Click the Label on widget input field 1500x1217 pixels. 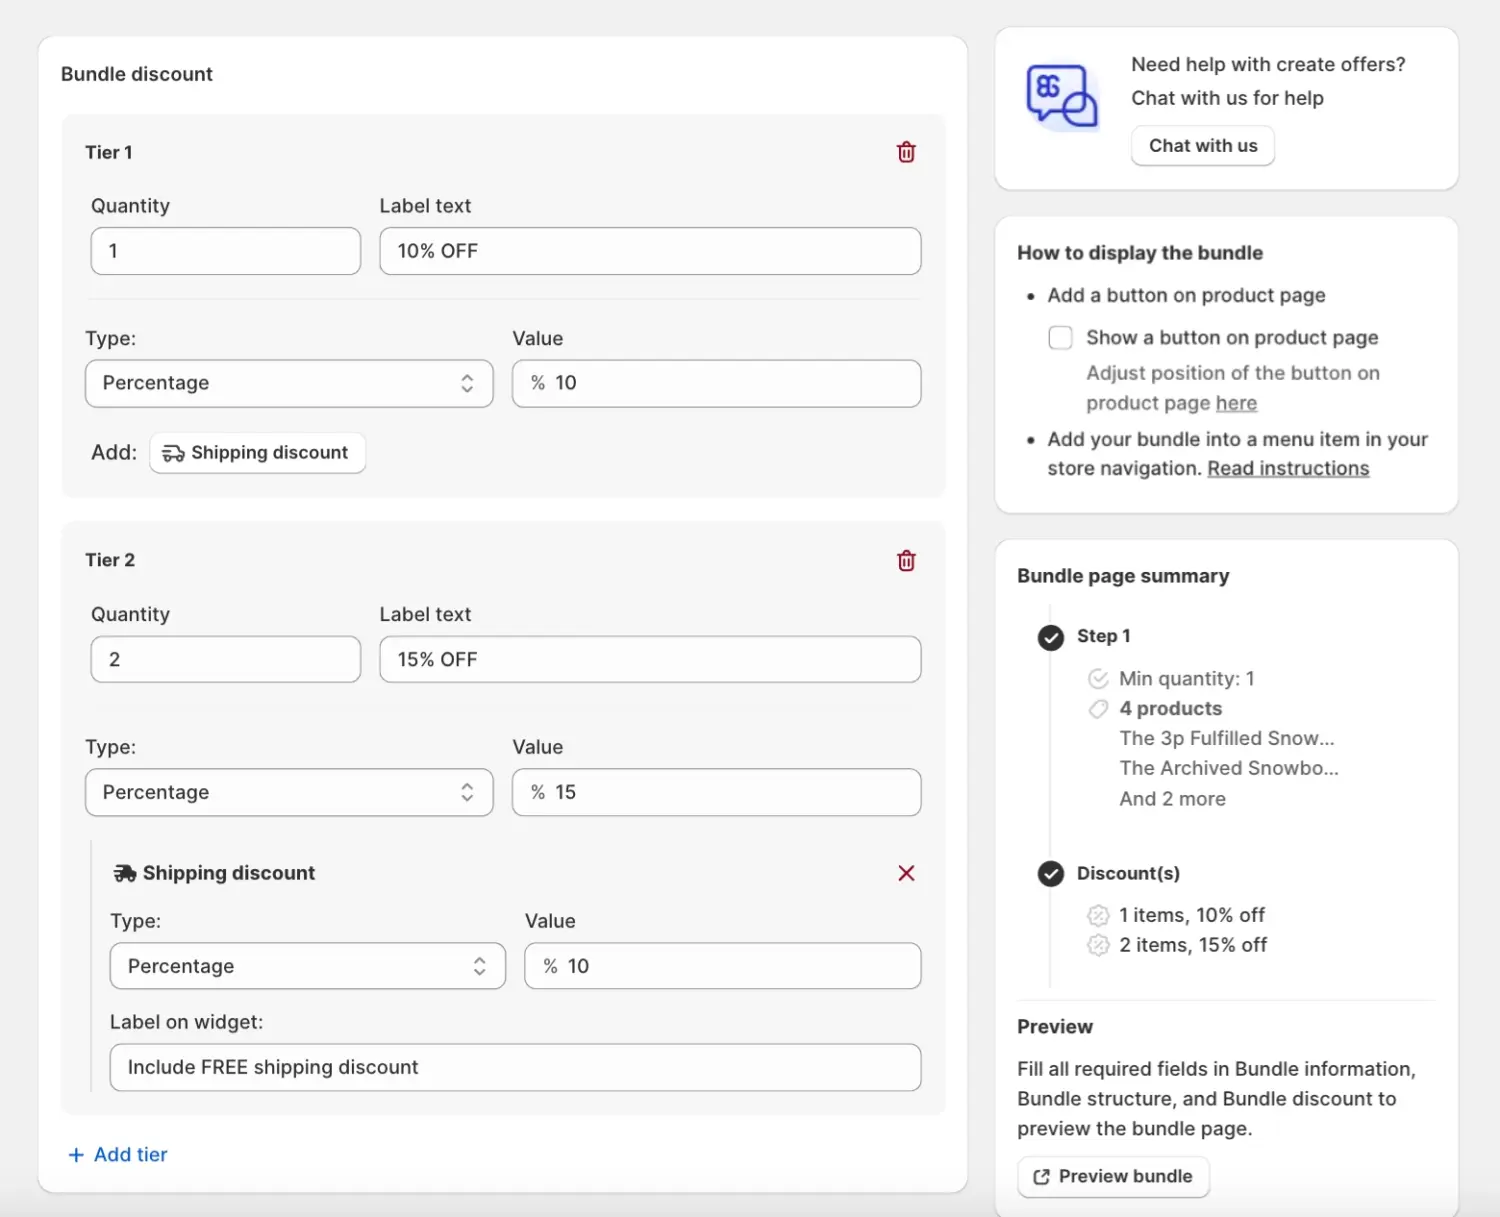point(515,1068)
